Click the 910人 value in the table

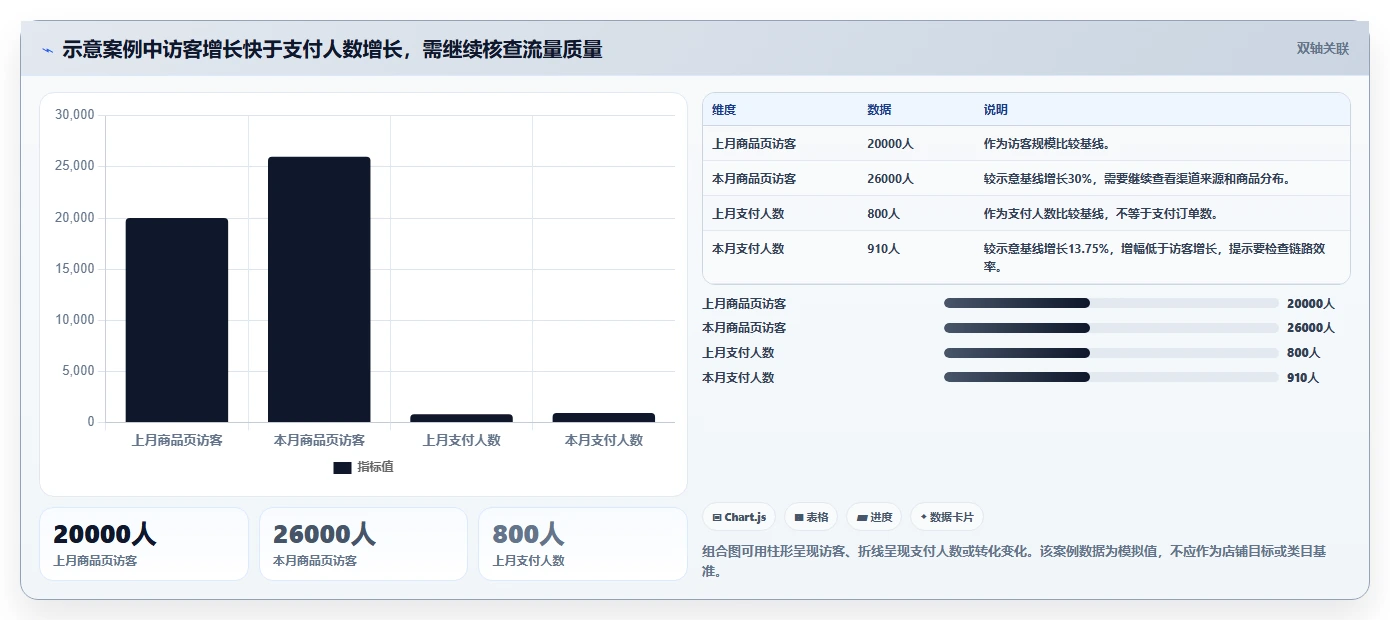[883, 249]
